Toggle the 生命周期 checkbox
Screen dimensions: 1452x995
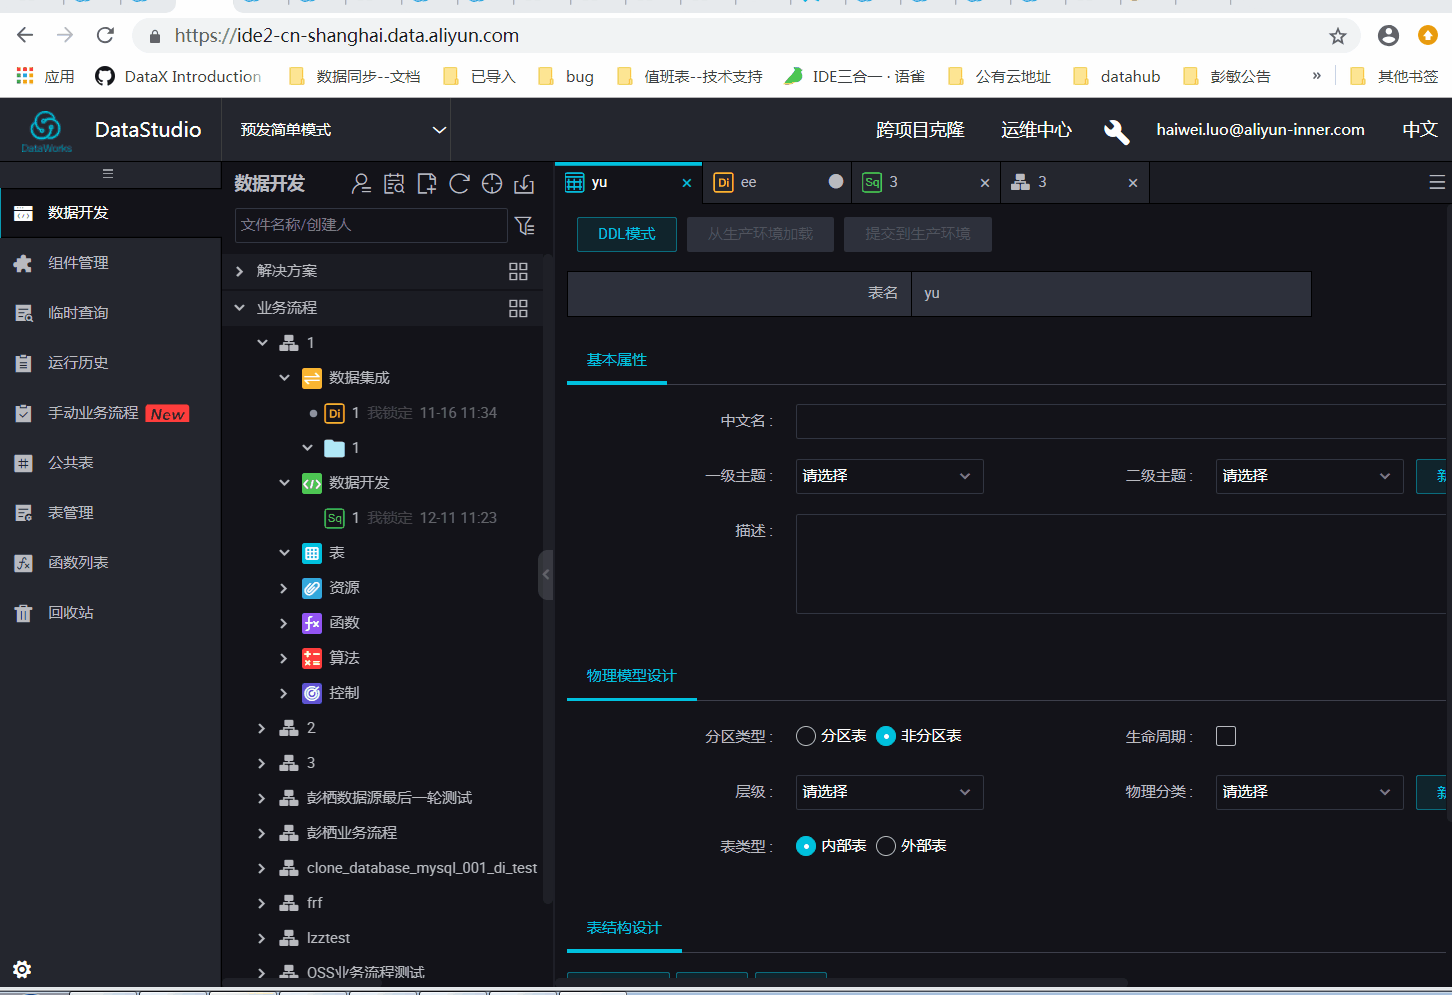(x=1226, y=736)
